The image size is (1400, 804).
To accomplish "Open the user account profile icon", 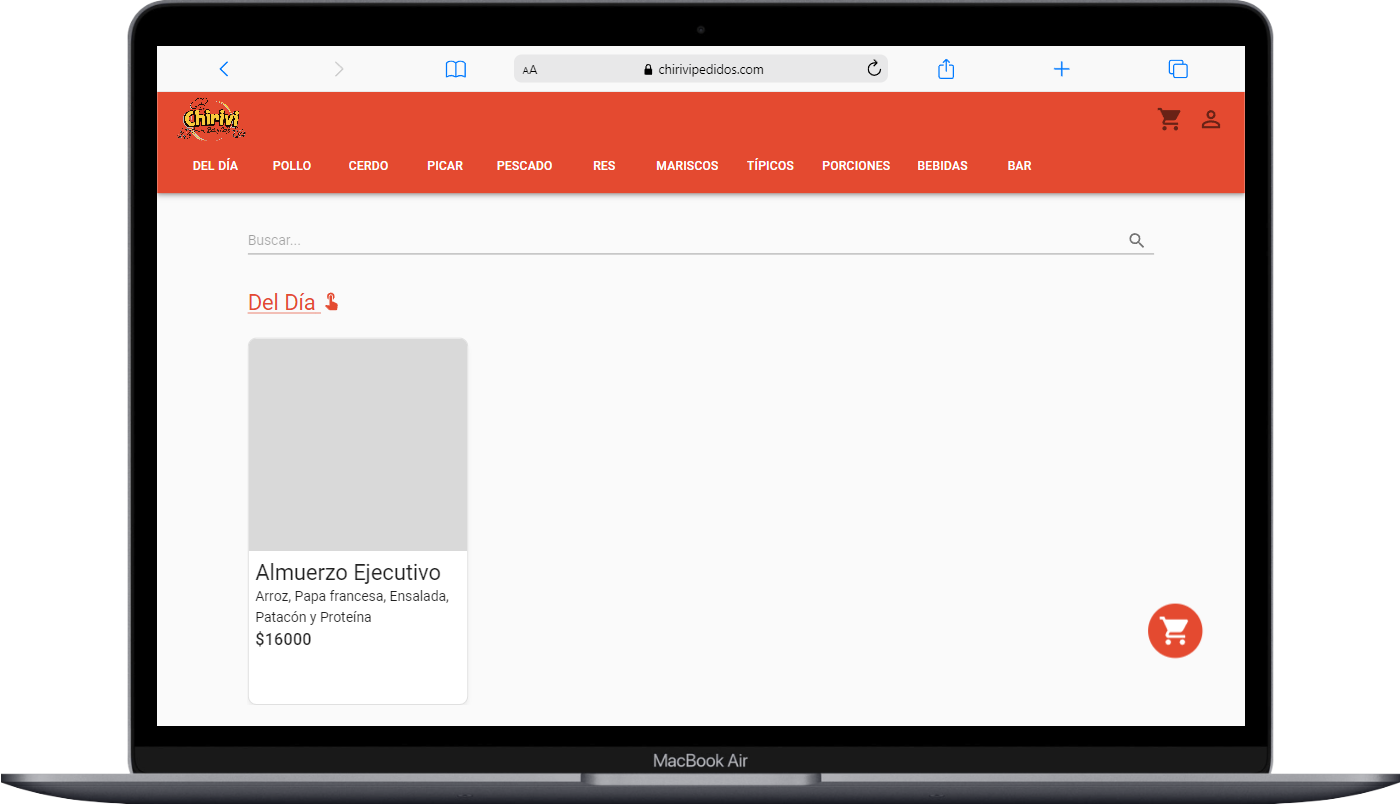I will click(x=1211, y=120).
